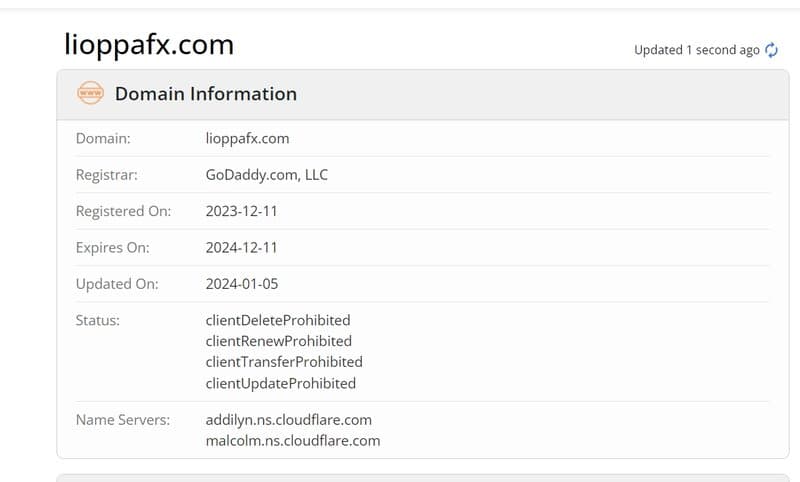Viewport: 800px width, 482px height.
Task: Click the clientTransferProhibited status
Action: point(284,362)
